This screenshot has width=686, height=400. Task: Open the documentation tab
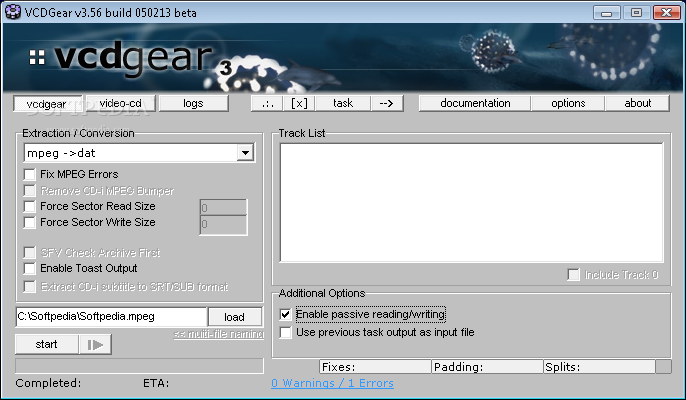(475, 103)
